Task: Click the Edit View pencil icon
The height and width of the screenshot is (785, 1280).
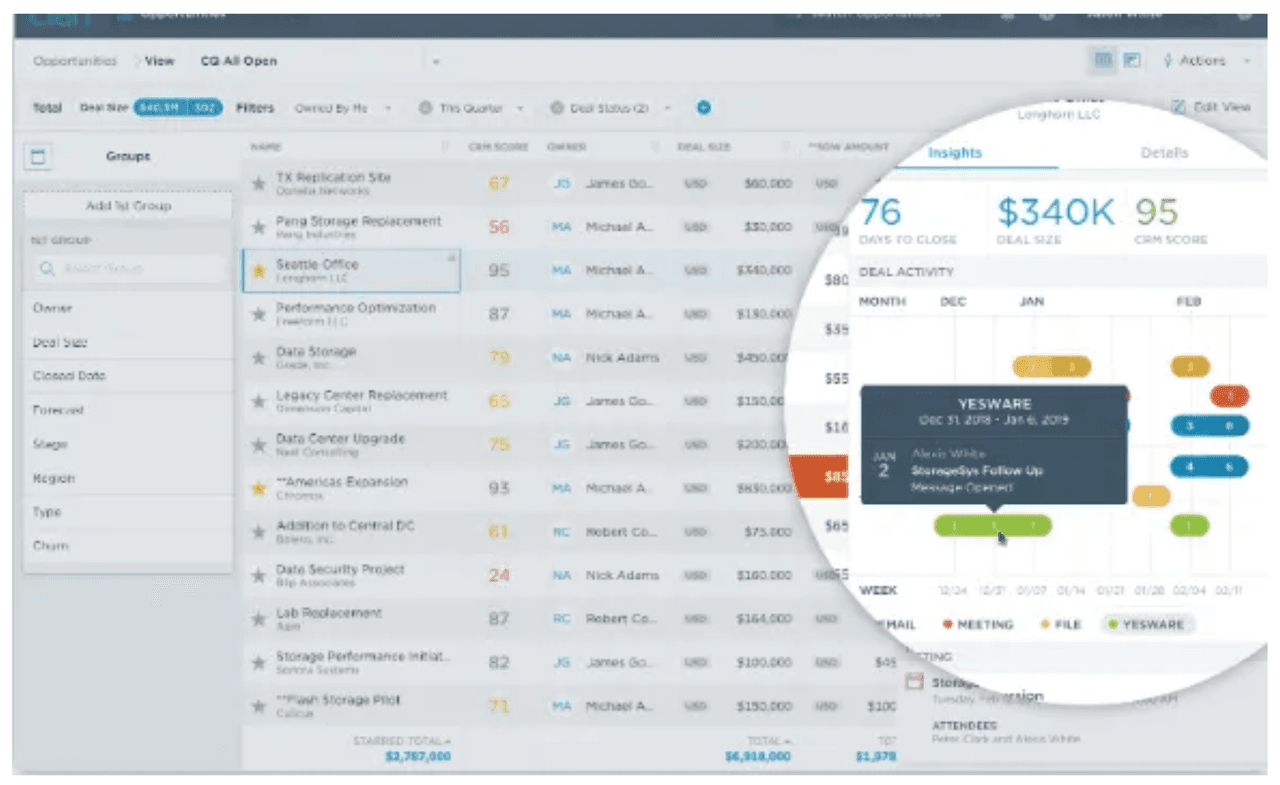Action: point(1178,107)
